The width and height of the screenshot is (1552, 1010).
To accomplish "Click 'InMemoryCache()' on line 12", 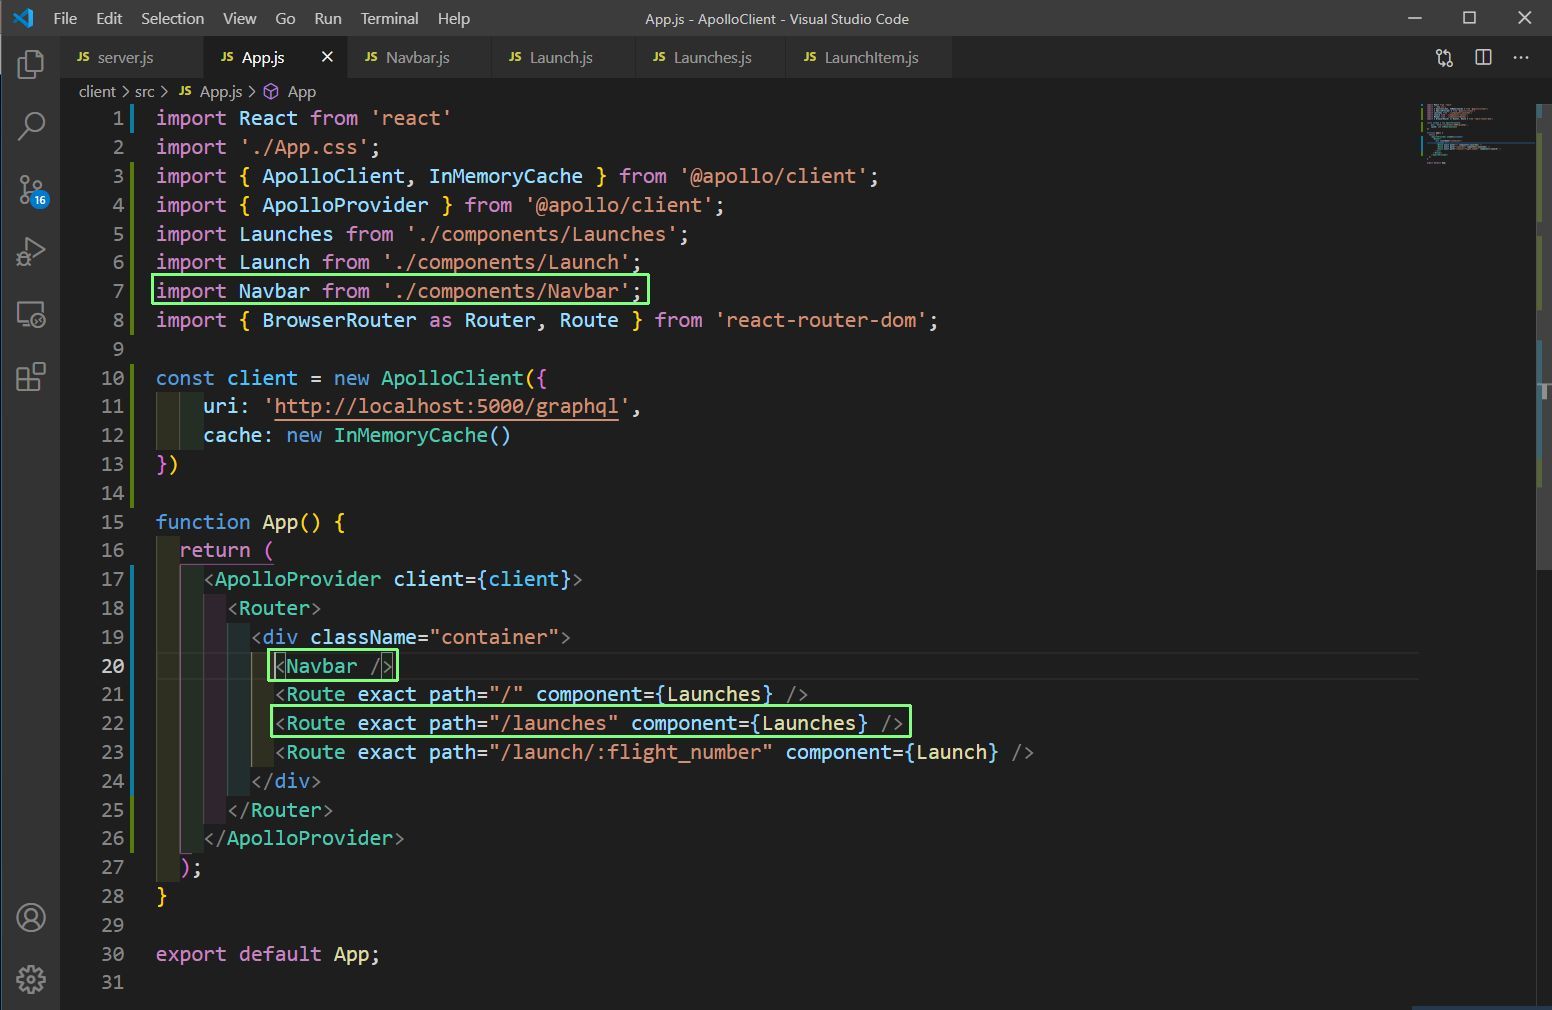I will tap(422, 435).
